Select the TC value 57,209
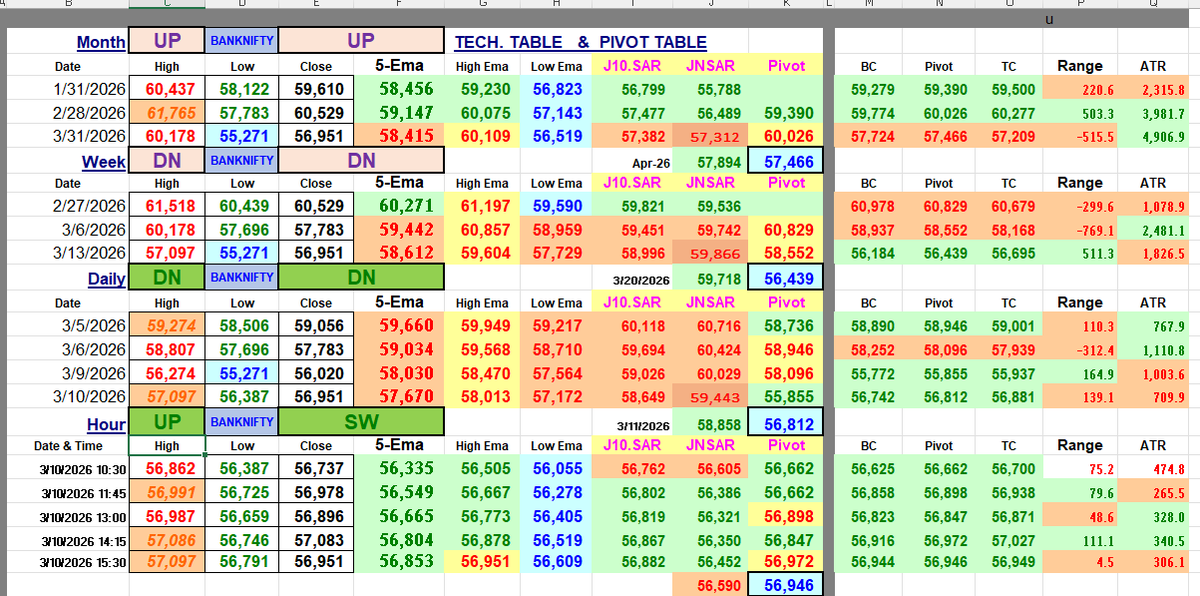The image size is (1200, 596). pos(1008,136)
